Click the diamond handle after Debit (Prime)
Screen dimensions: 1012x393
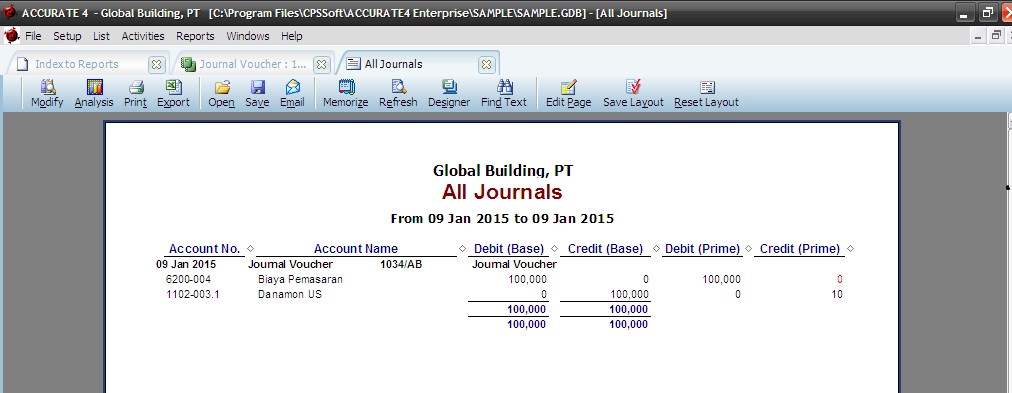click(x=748, y=248)
